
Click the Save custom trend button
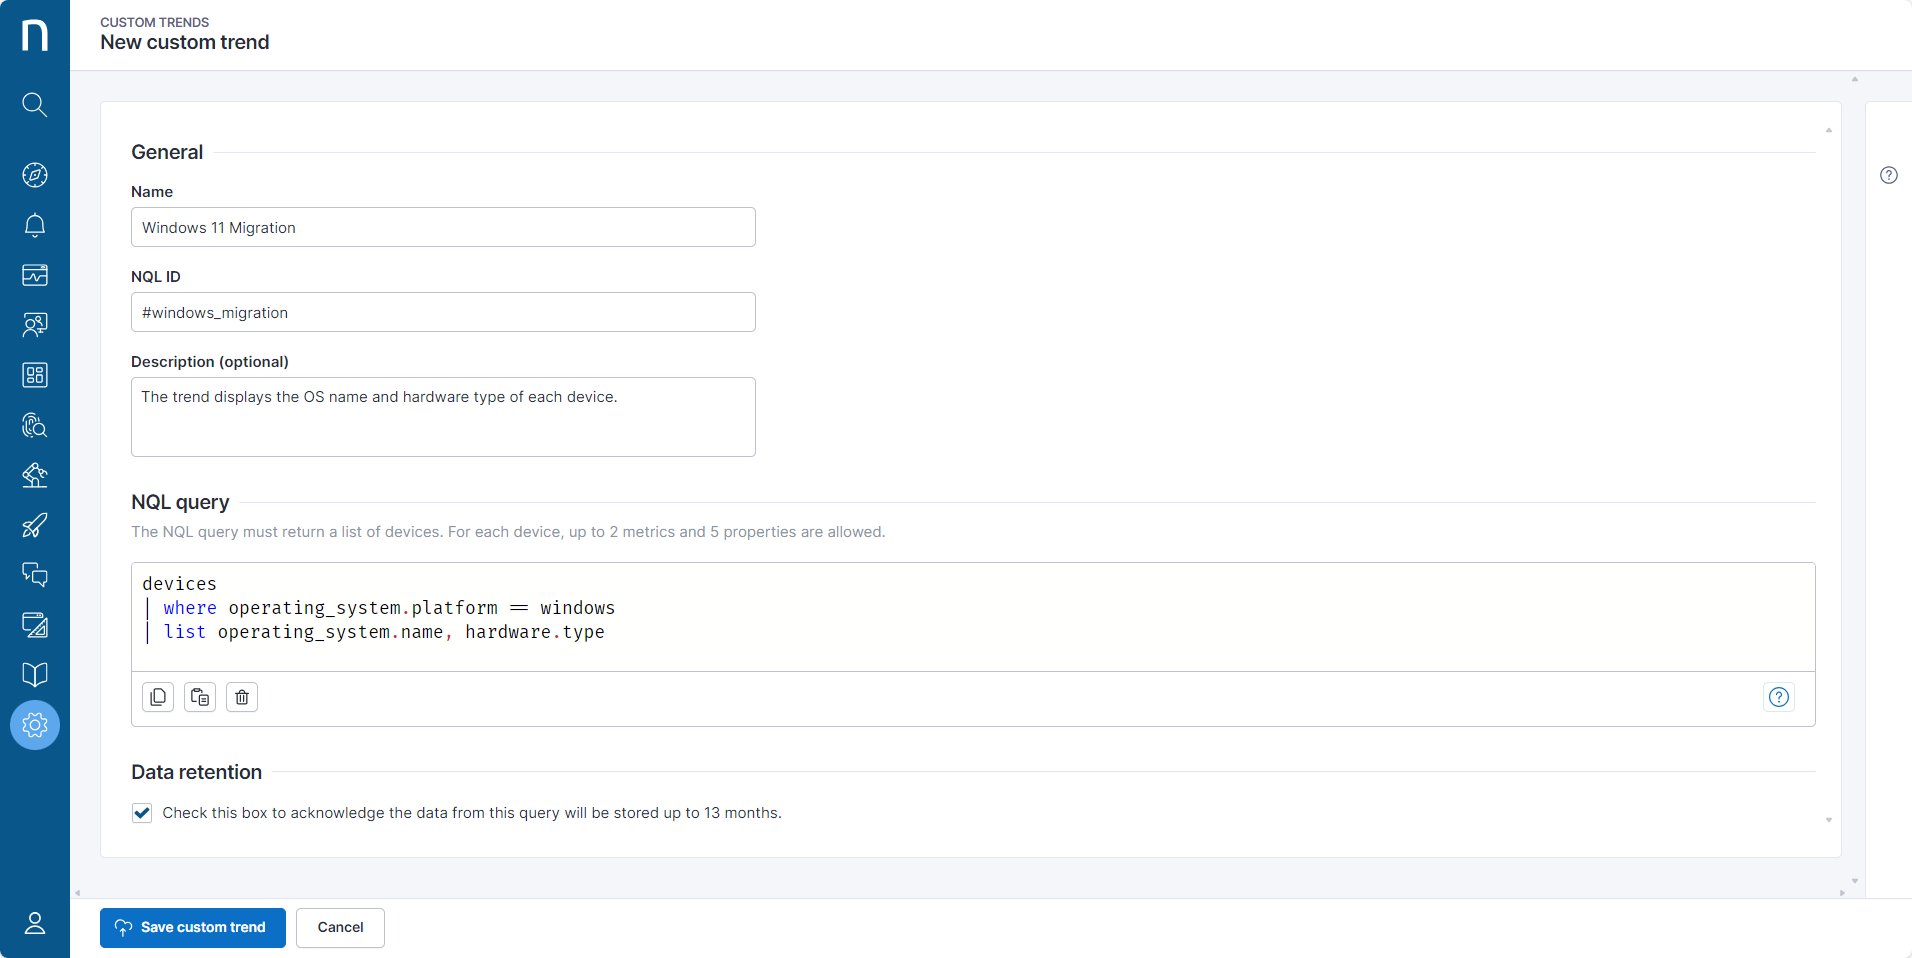[x=193, y=928]
